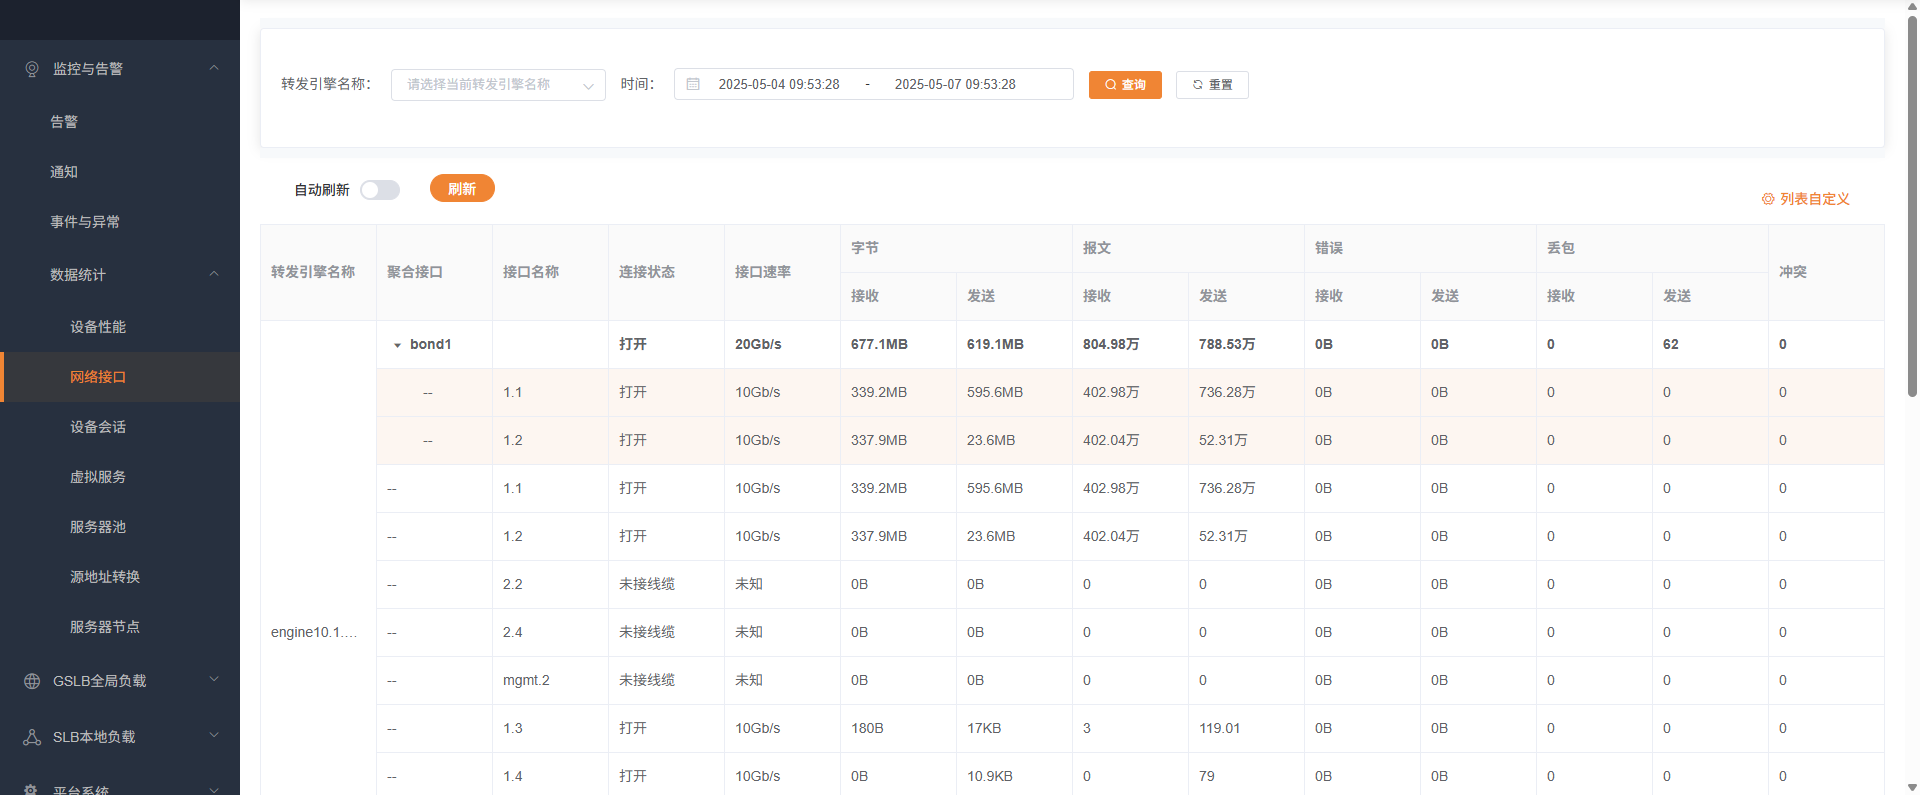Click the 重置 button

point(1212,85)
